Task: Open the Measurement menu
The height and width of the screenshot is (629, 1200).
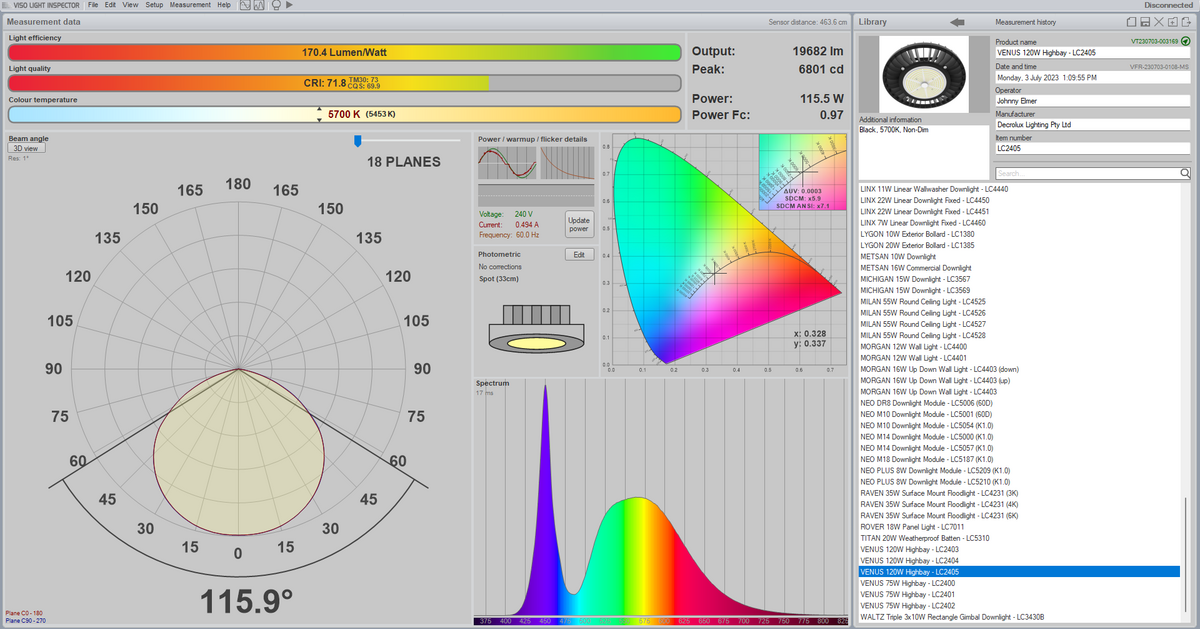Action: [189, 5]
